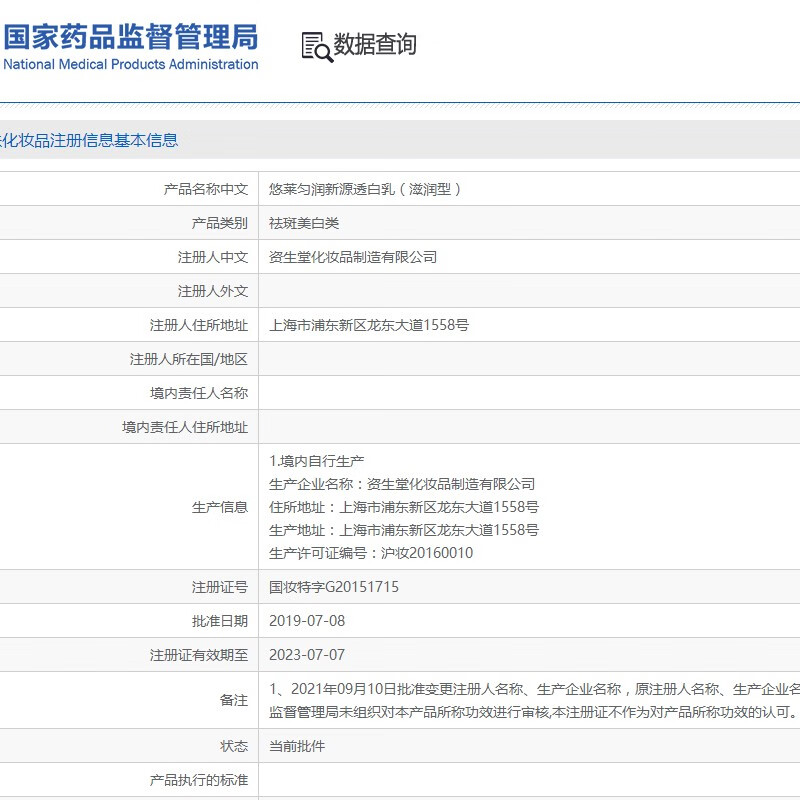Click the 状态 label
This screenshot has width=800, height=800.
tap(234, 746)
